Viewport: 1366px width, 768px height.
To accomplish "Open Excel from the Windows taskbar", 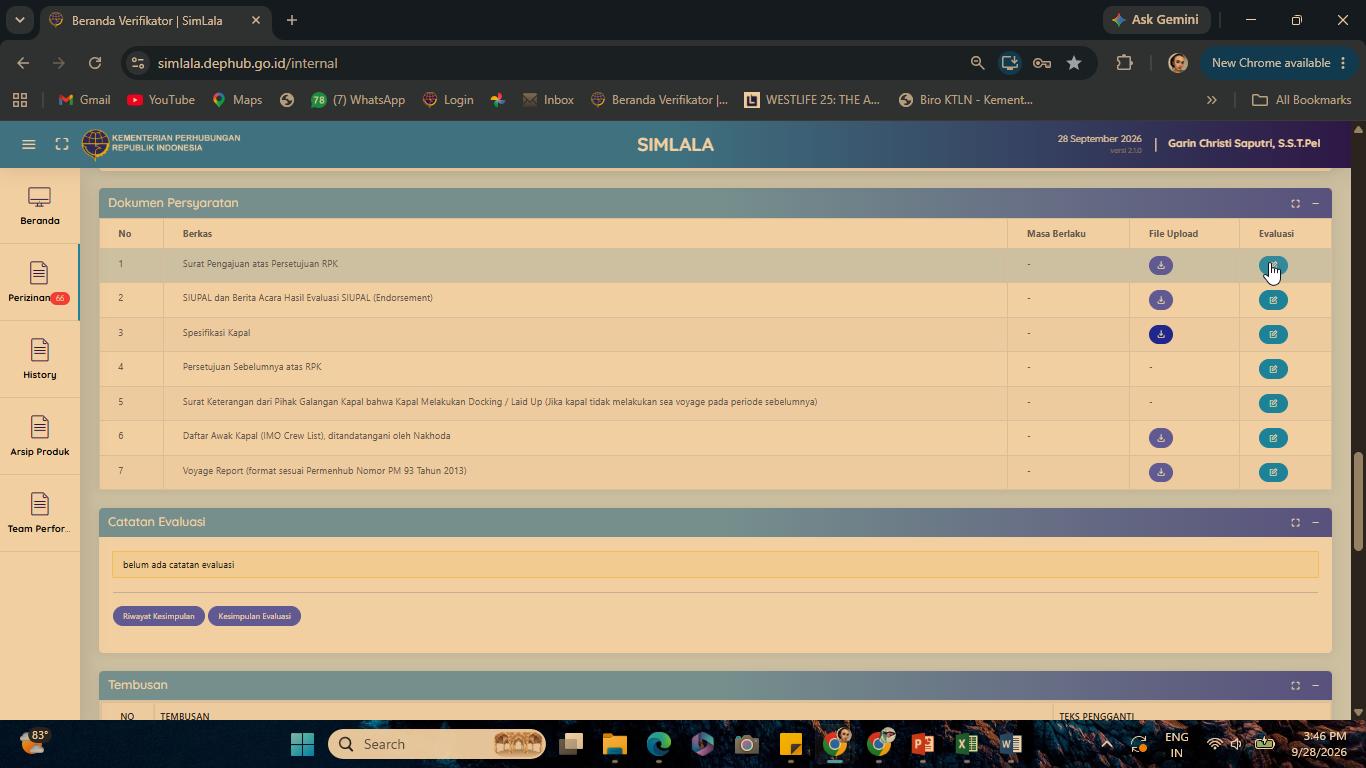I will (x=967, y=744).
